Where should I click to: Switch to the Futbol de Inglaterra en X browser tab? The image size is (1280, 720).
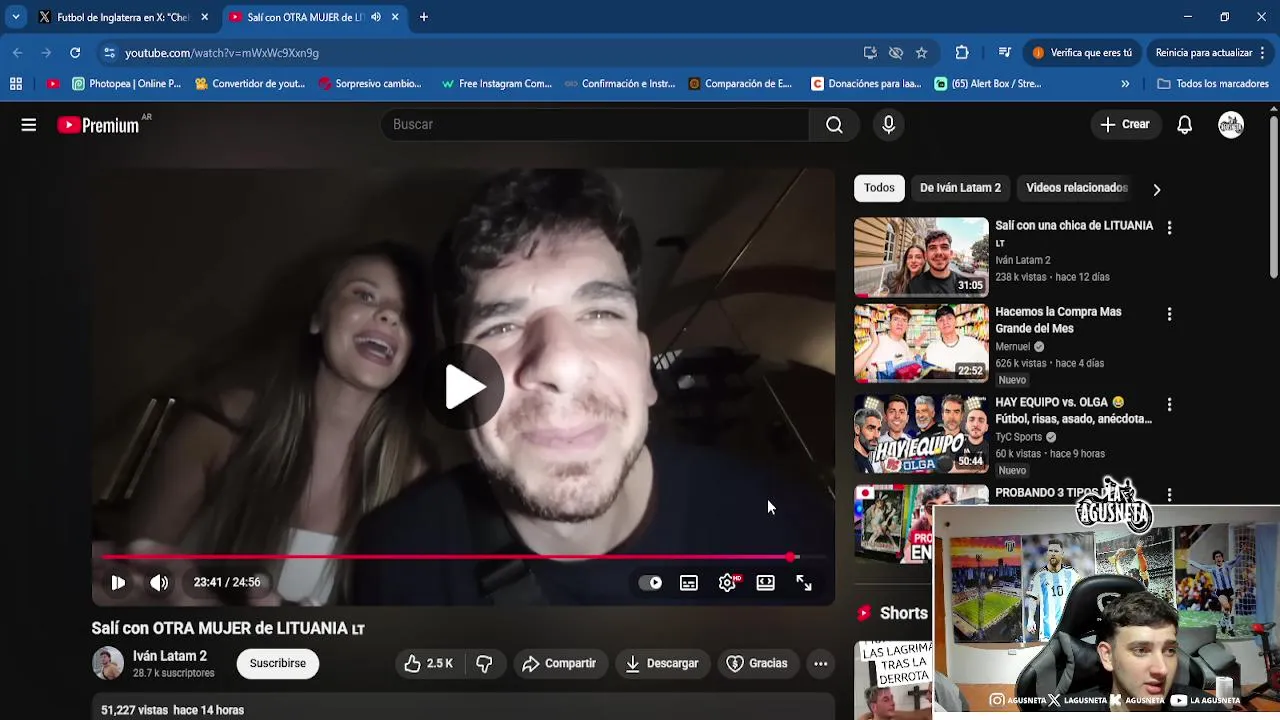point(122,17)
